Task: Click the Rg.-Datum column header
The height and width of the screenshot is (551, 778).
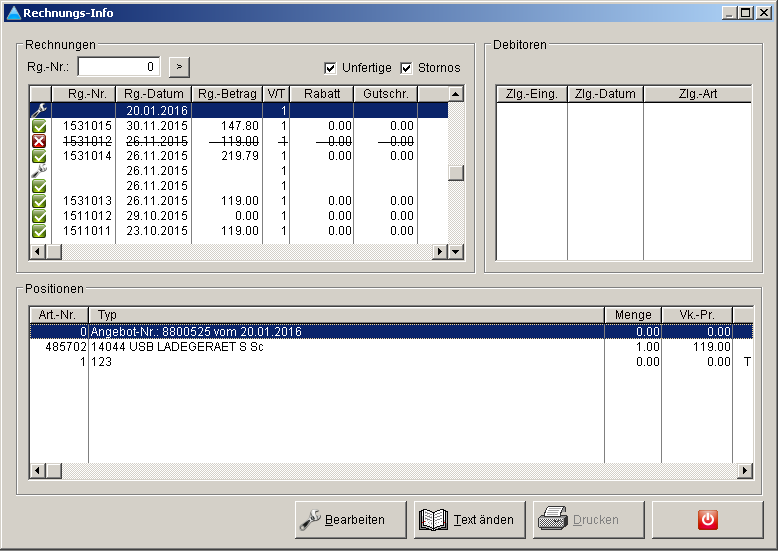Action: click(x=153, y=94)
